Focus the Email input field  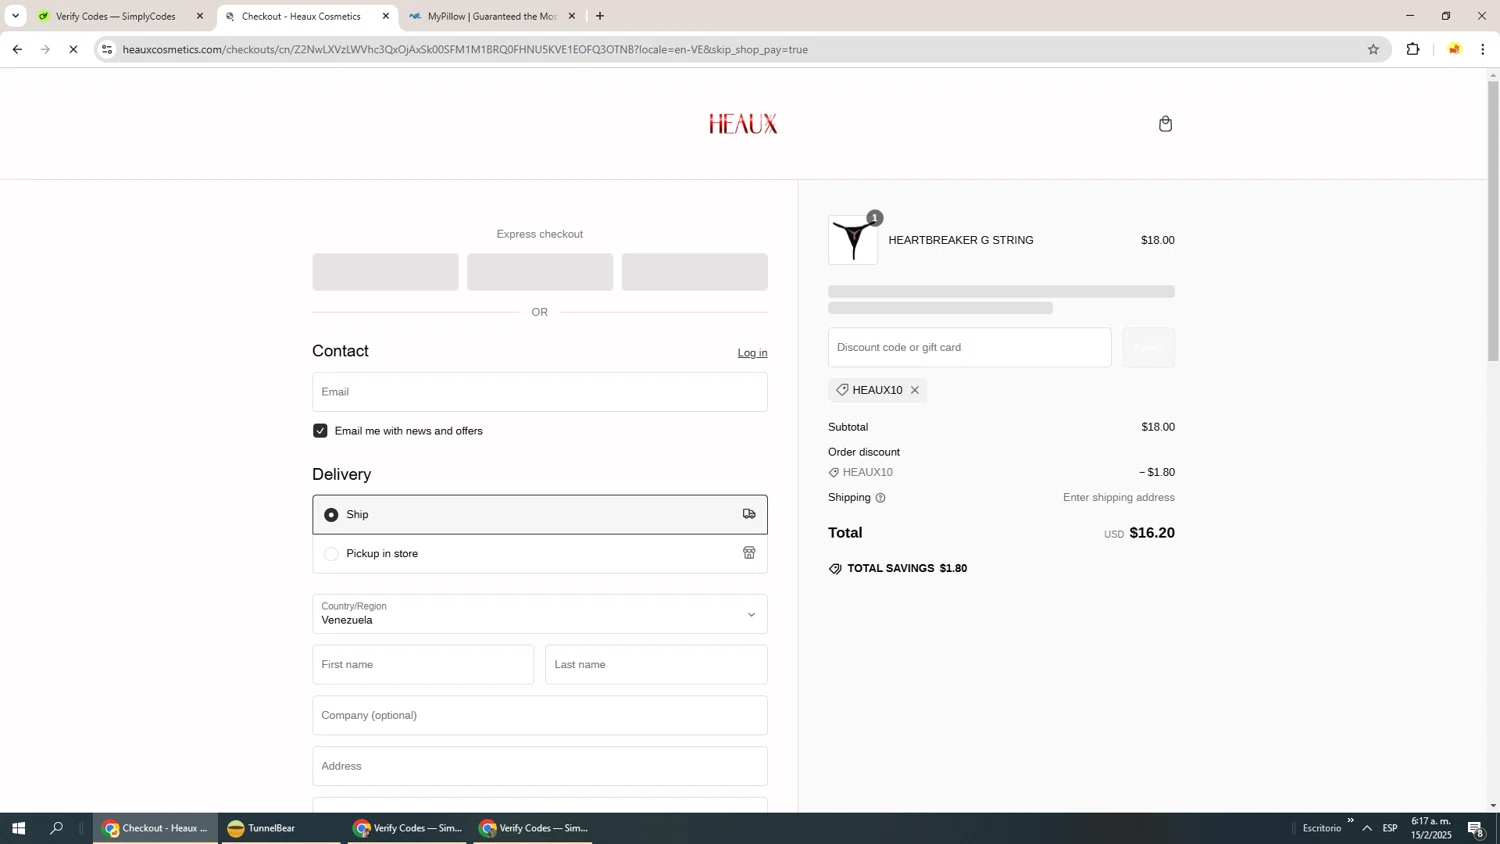pyautogui.click(x=540, y=392)
